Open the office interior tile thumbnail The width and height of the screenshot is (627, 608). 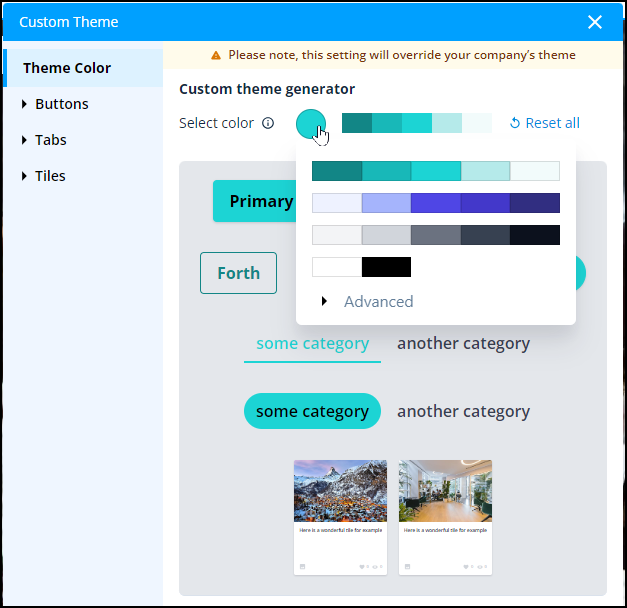point(445,490)
